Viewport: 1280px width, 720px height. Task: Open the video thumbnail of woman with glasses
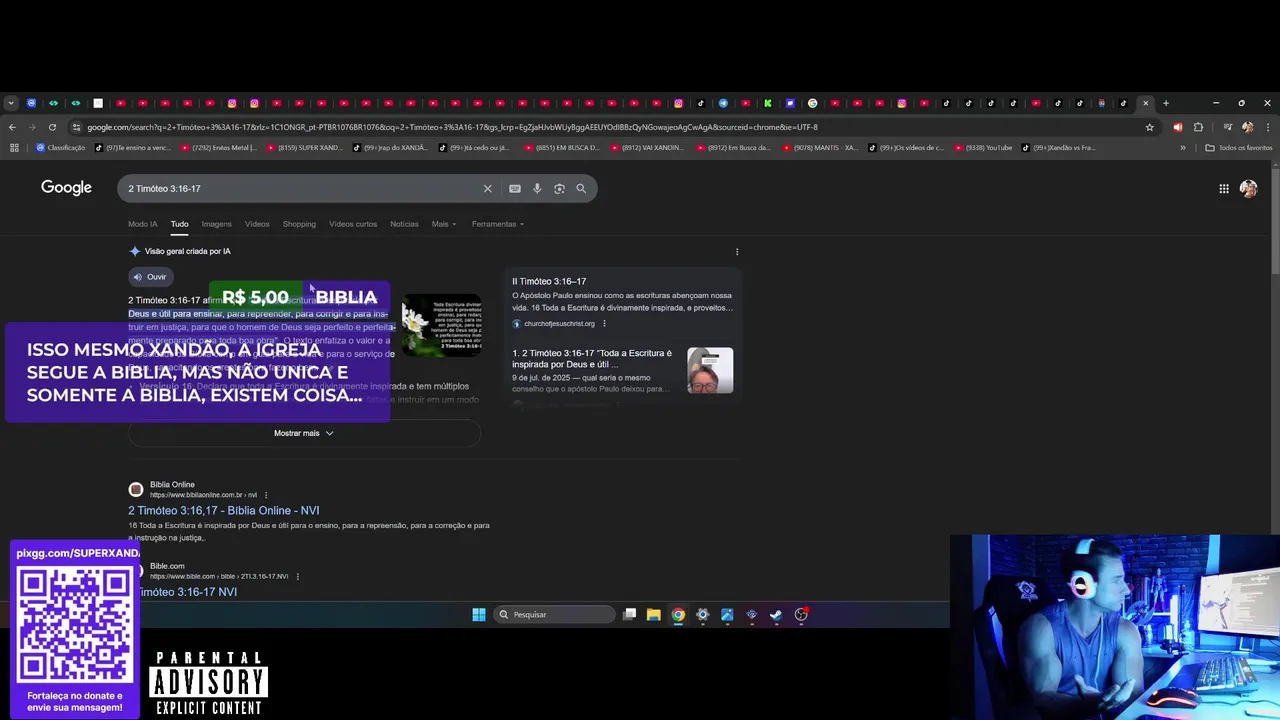(x=710, y=370)
